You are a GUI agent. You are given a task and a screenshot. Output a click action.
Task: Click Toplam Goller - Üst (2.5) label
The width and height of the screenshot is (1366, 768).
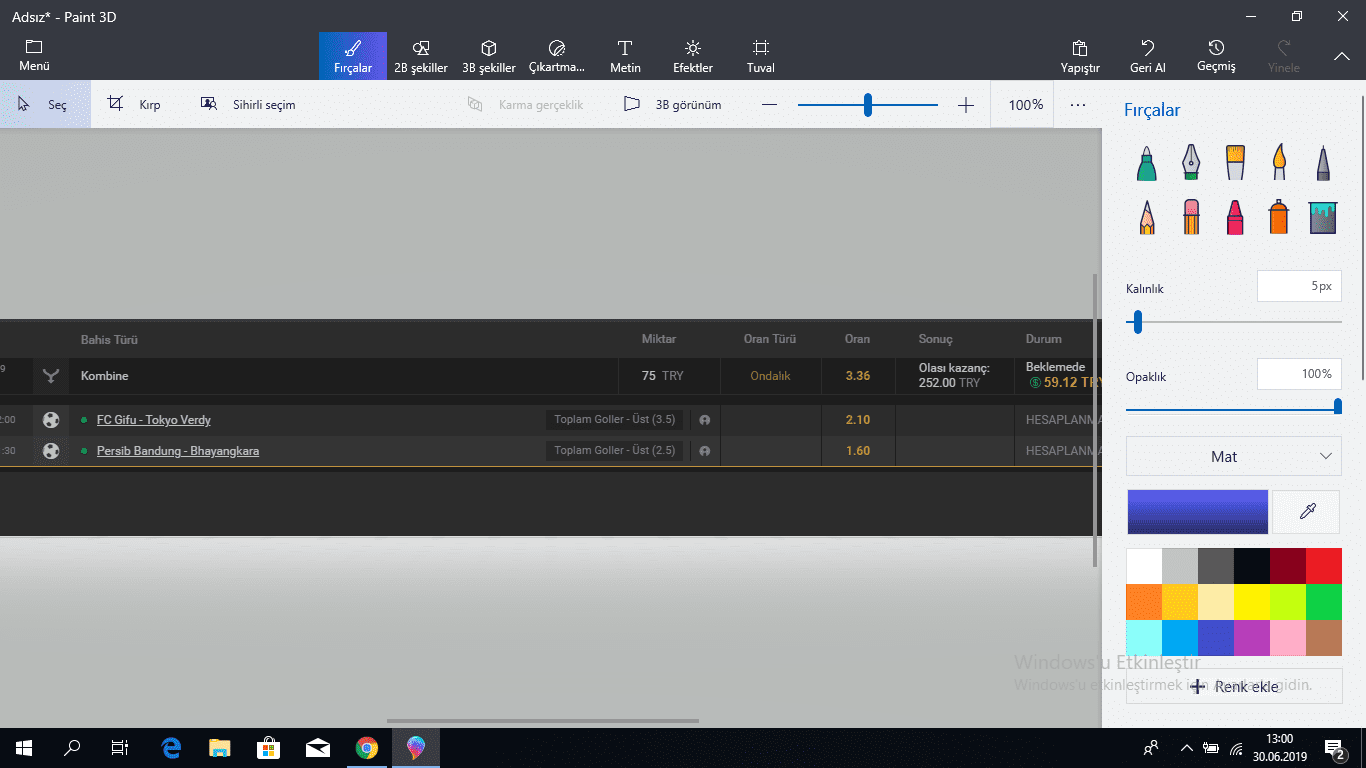pos(615,451)
